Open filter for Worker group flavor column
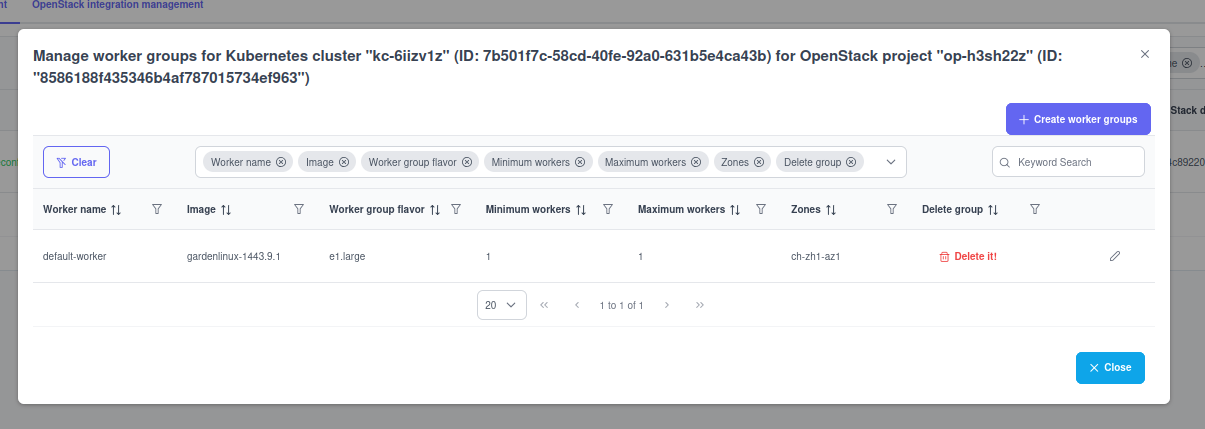Image resolution: width=1205 pixels, height=429 pixels. [456, 209]
